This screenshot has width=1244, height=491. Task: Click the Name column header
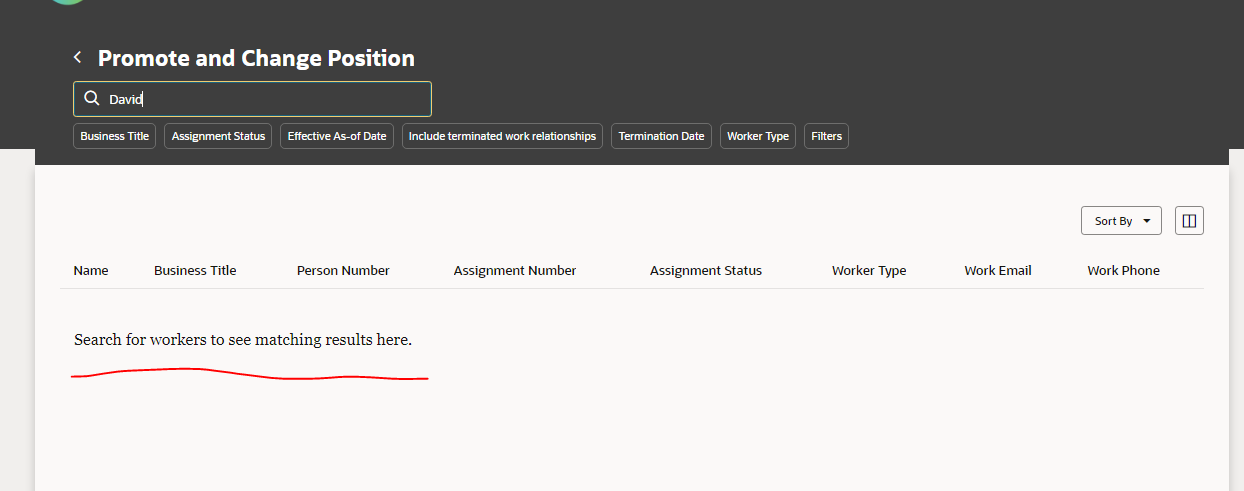pyautogui.click(x=91, y=271)
